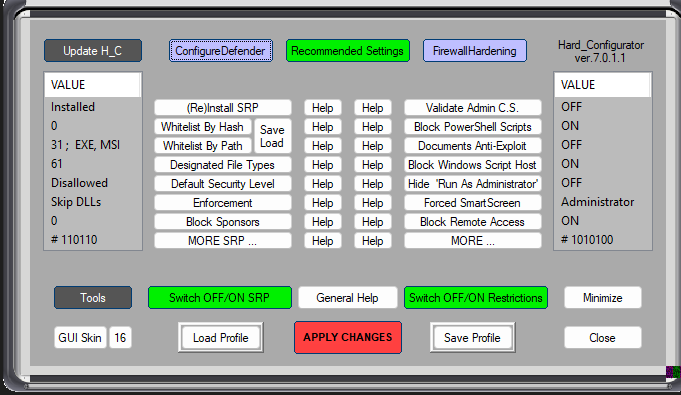Click the Minimize button

(602, 298)
